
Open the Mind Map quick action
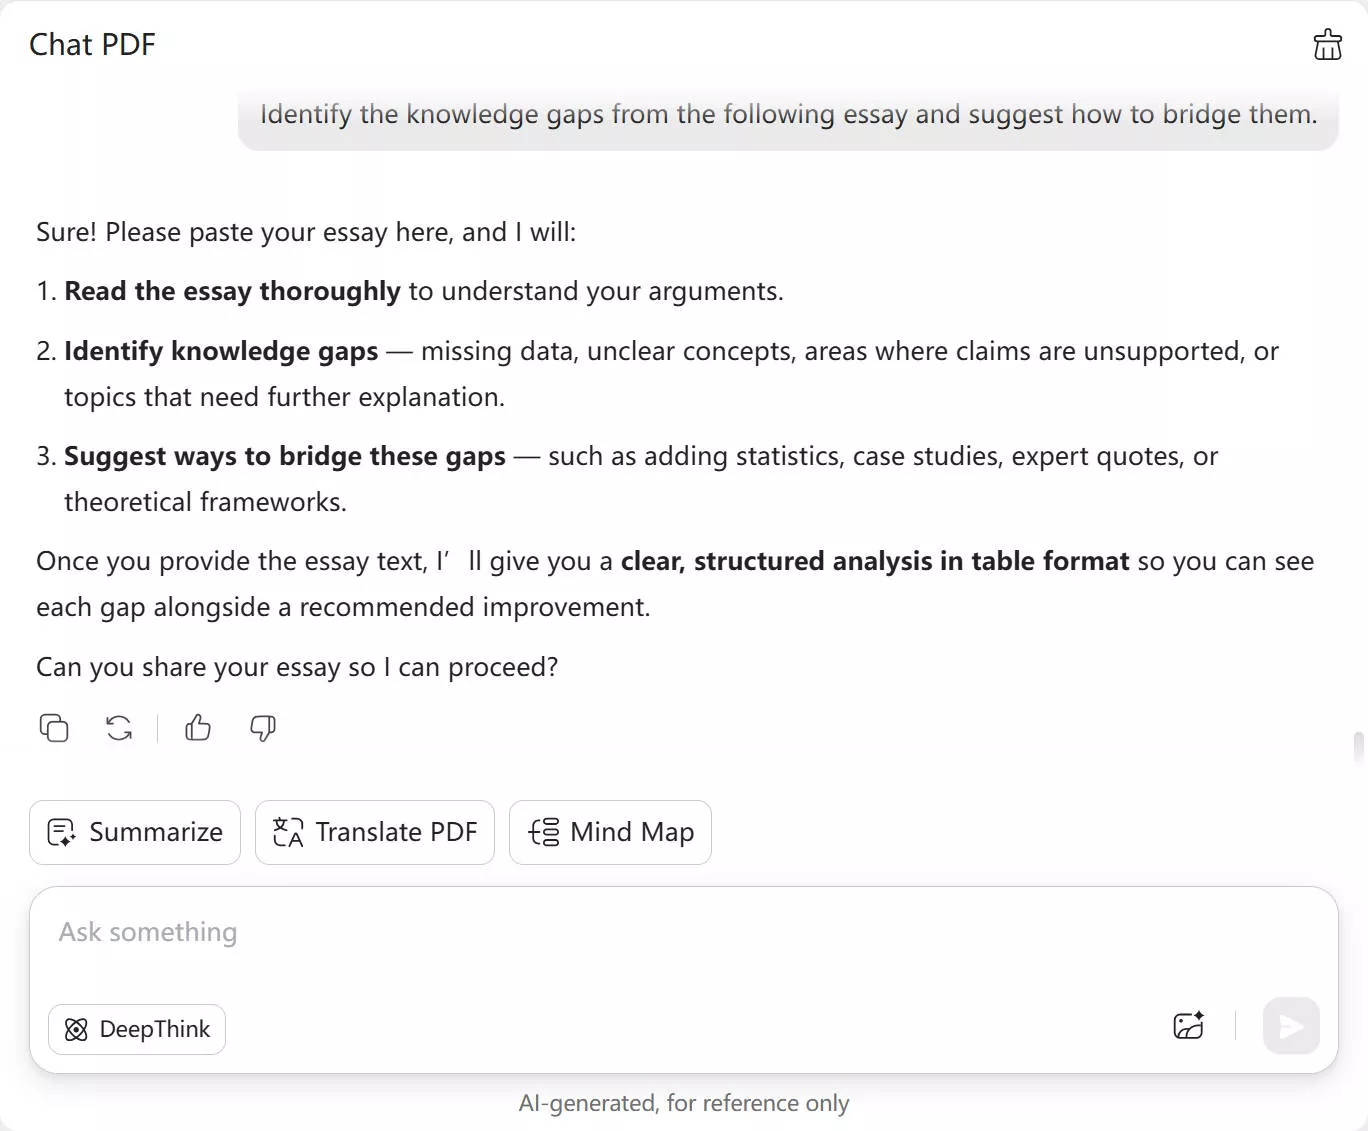tap(610, 832)
